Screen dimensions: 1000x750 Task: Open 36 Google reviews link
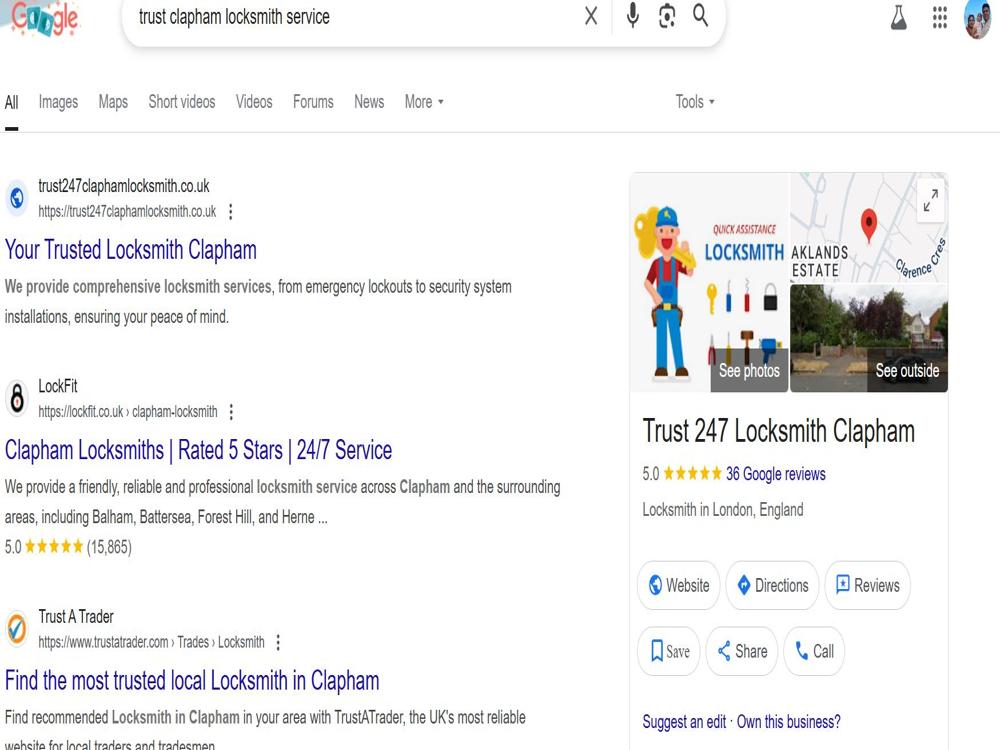click(x=776, y=474)
